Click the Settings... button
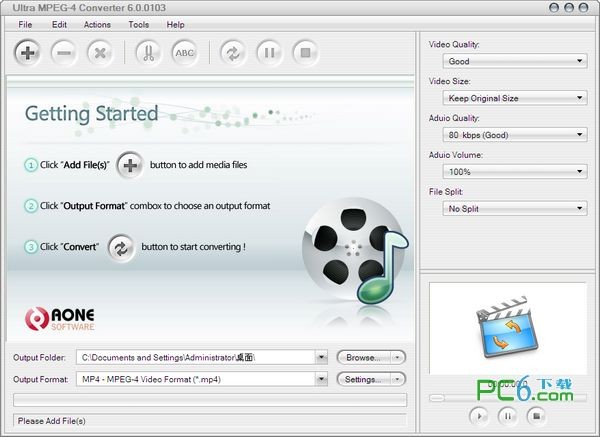 click(x=364, y=379)
